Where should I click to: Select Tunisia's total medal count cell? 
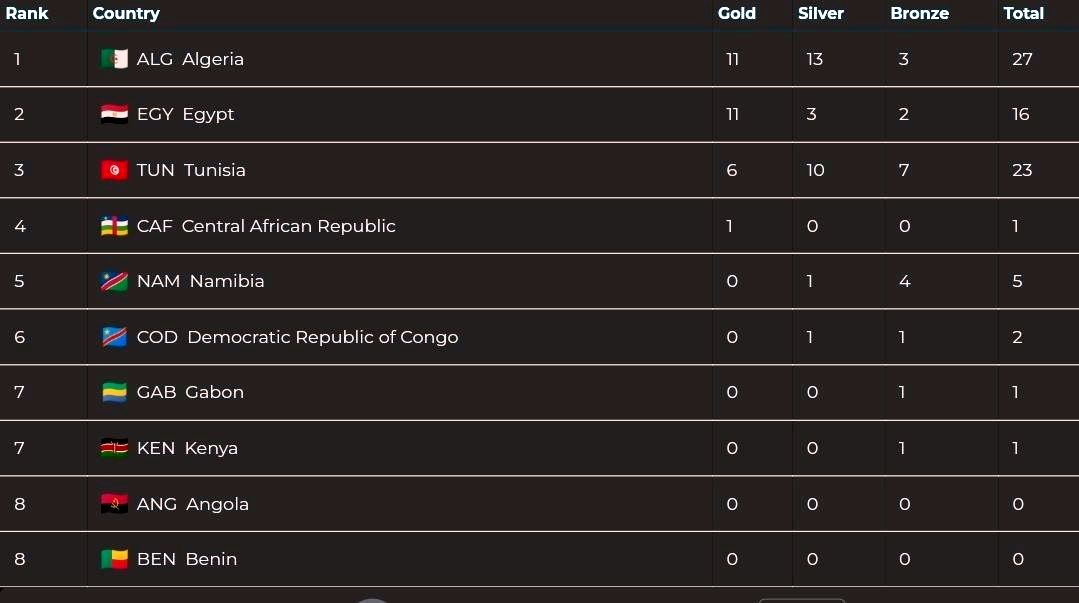click(x=1021, y=170)
